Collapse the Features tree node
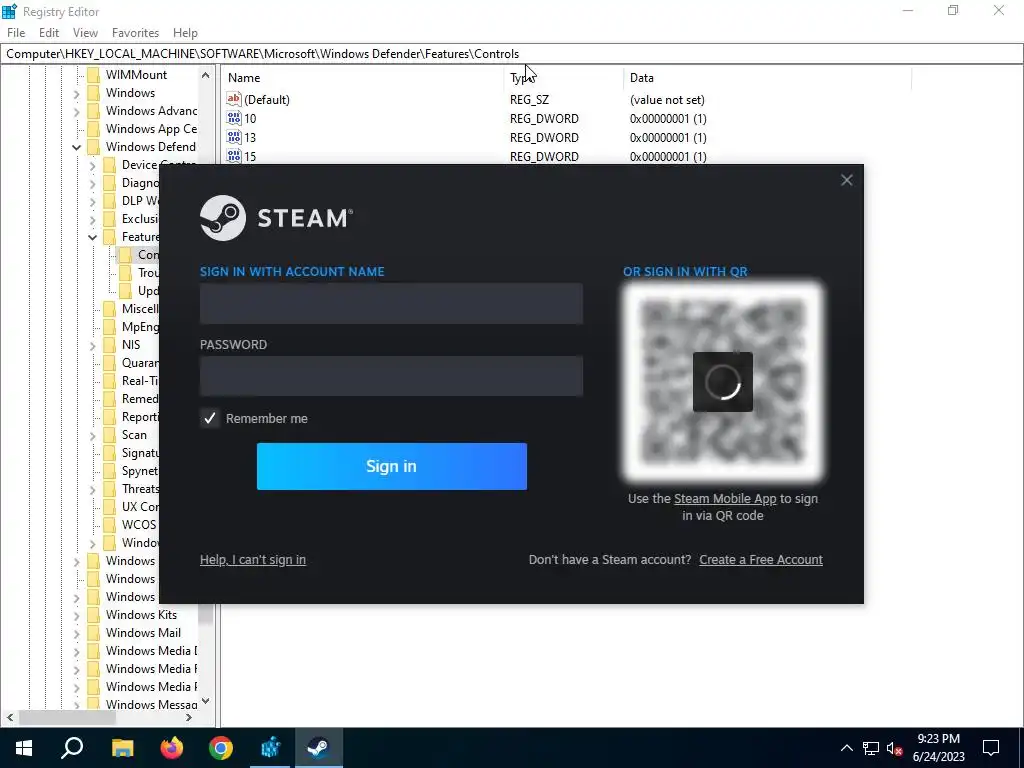The width and height of the screenshot is (1024, 768). pyautogui.click(x=93, y=237)
